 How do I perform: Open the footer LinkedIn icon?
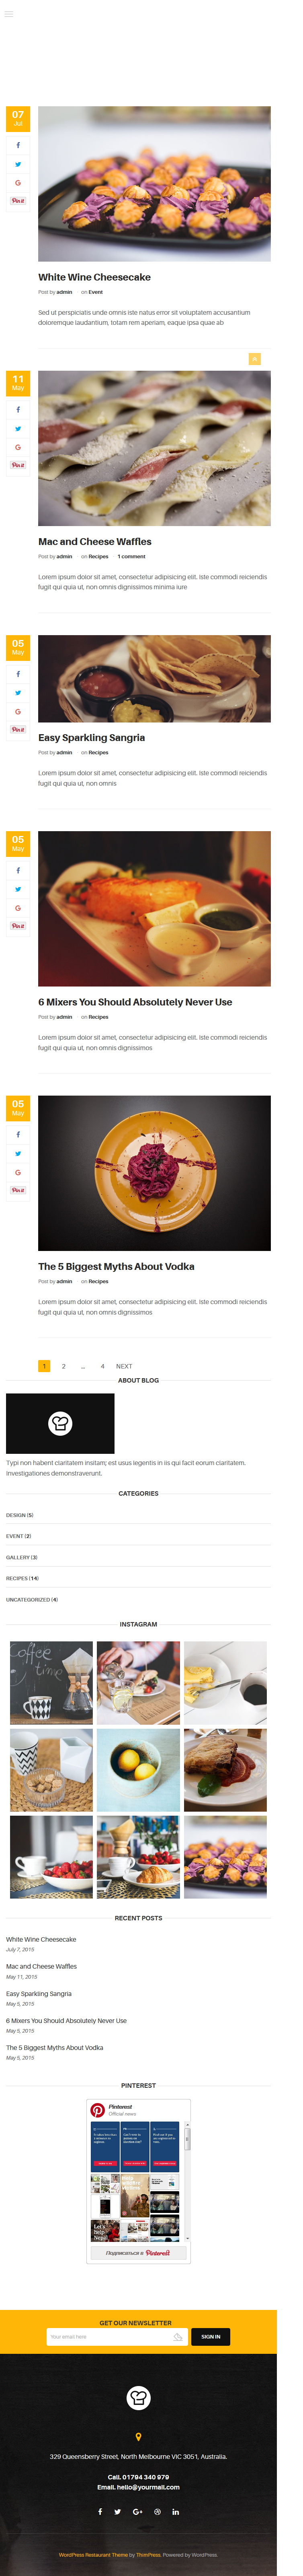coord(175,2511)
